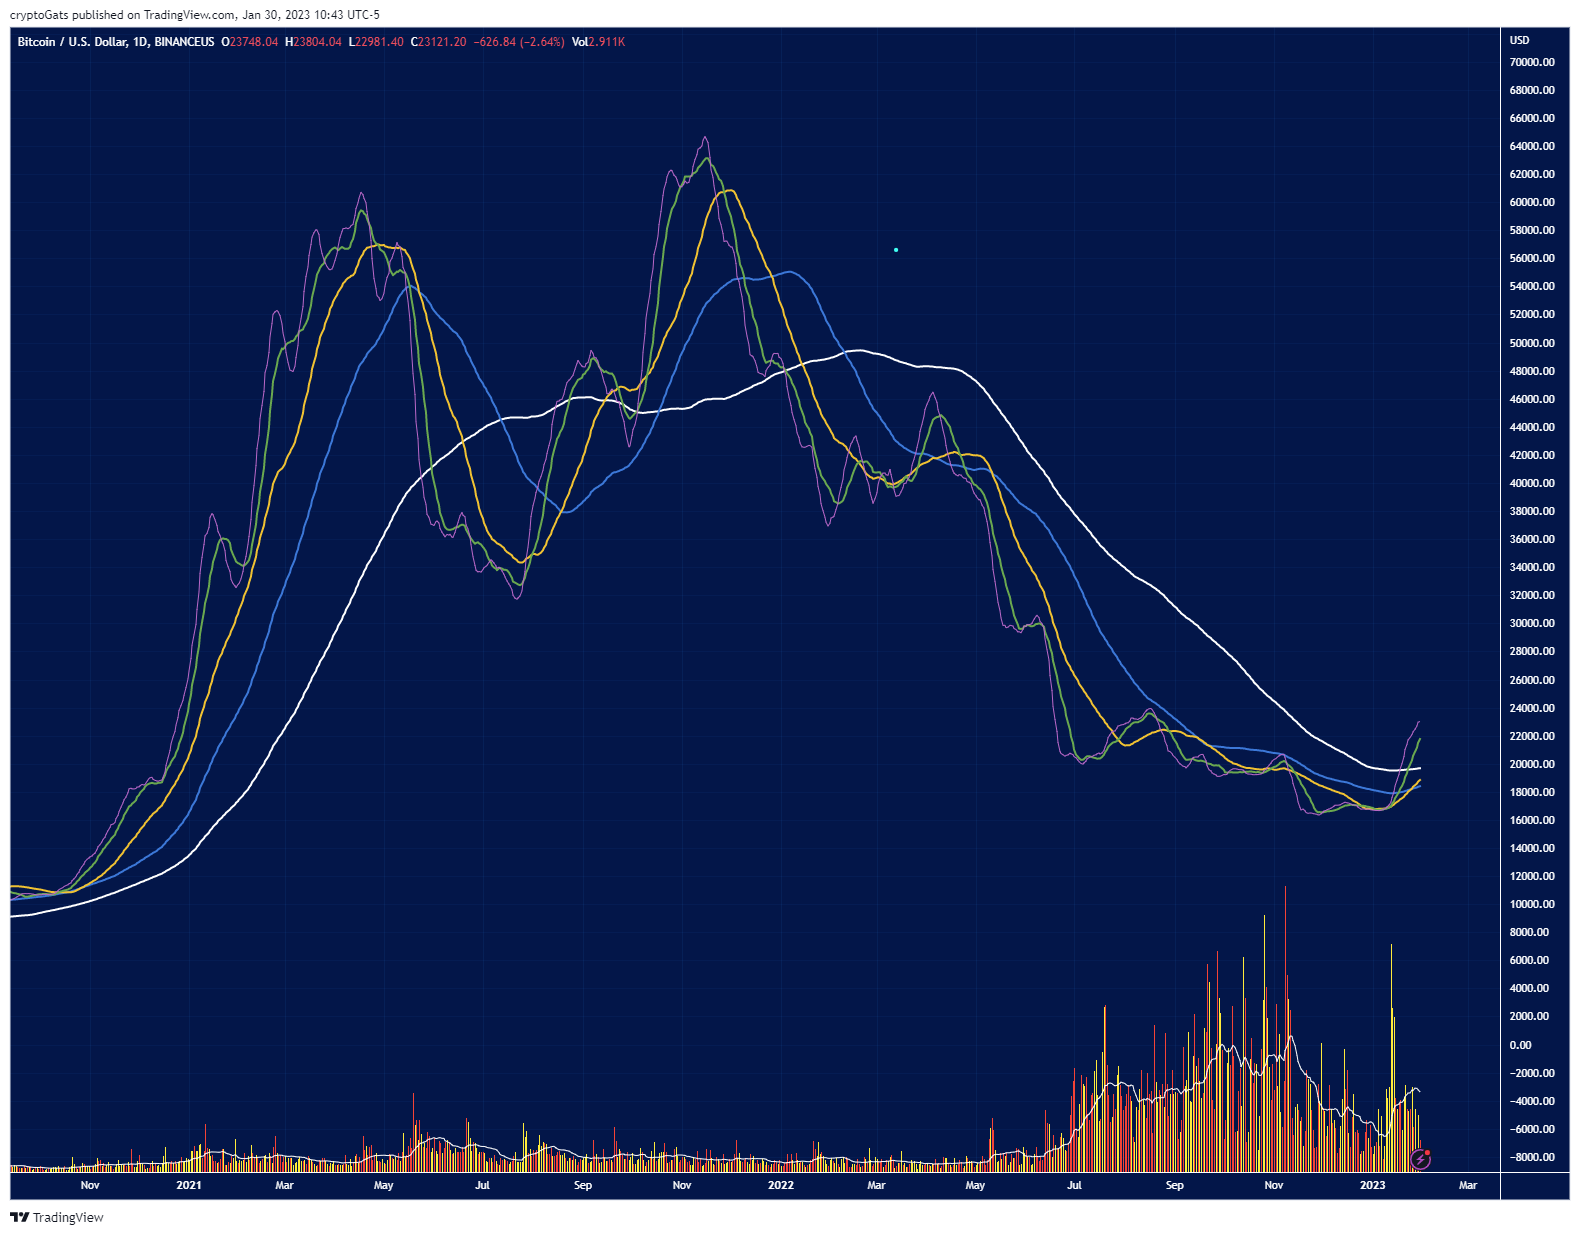The height and width of the screenshot is (1235, 1580).
Task: Click the −626.84 (−2.64%) change value
Action: pyautogui.click(x=519, y=42)
